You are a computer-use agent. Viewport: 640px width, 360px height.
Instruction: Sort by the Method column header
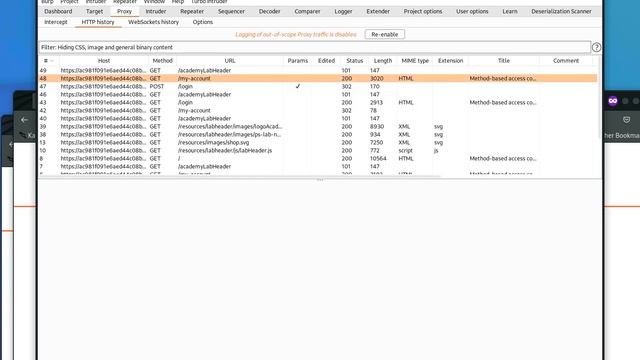162,61
